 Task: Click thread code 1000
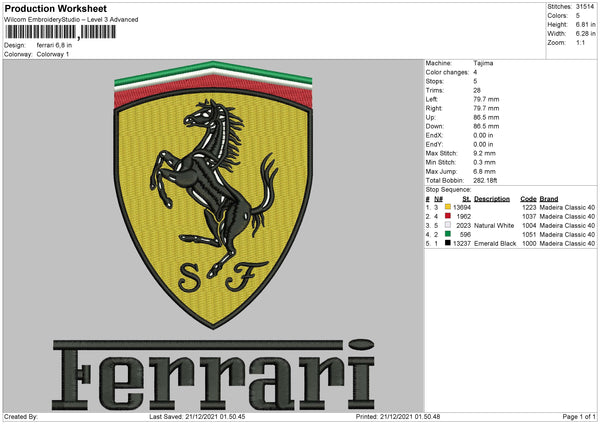529,243
